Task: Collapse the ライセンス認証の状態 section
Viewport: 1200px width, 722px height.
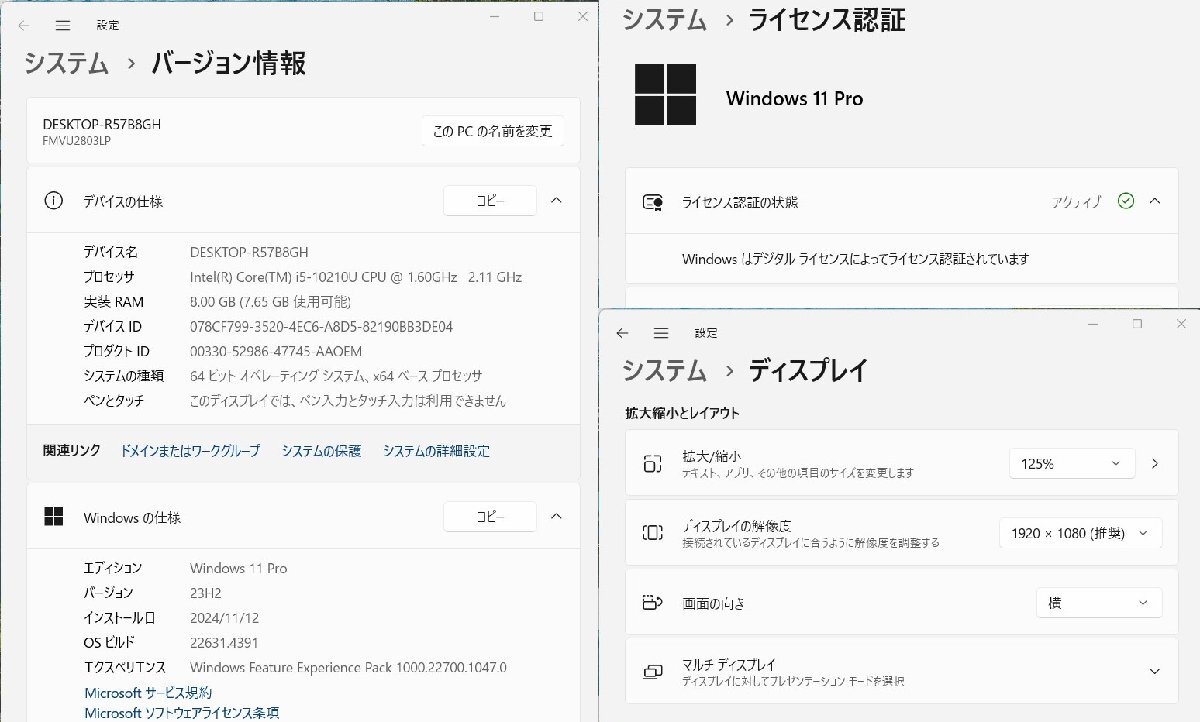Action: 1155,201
